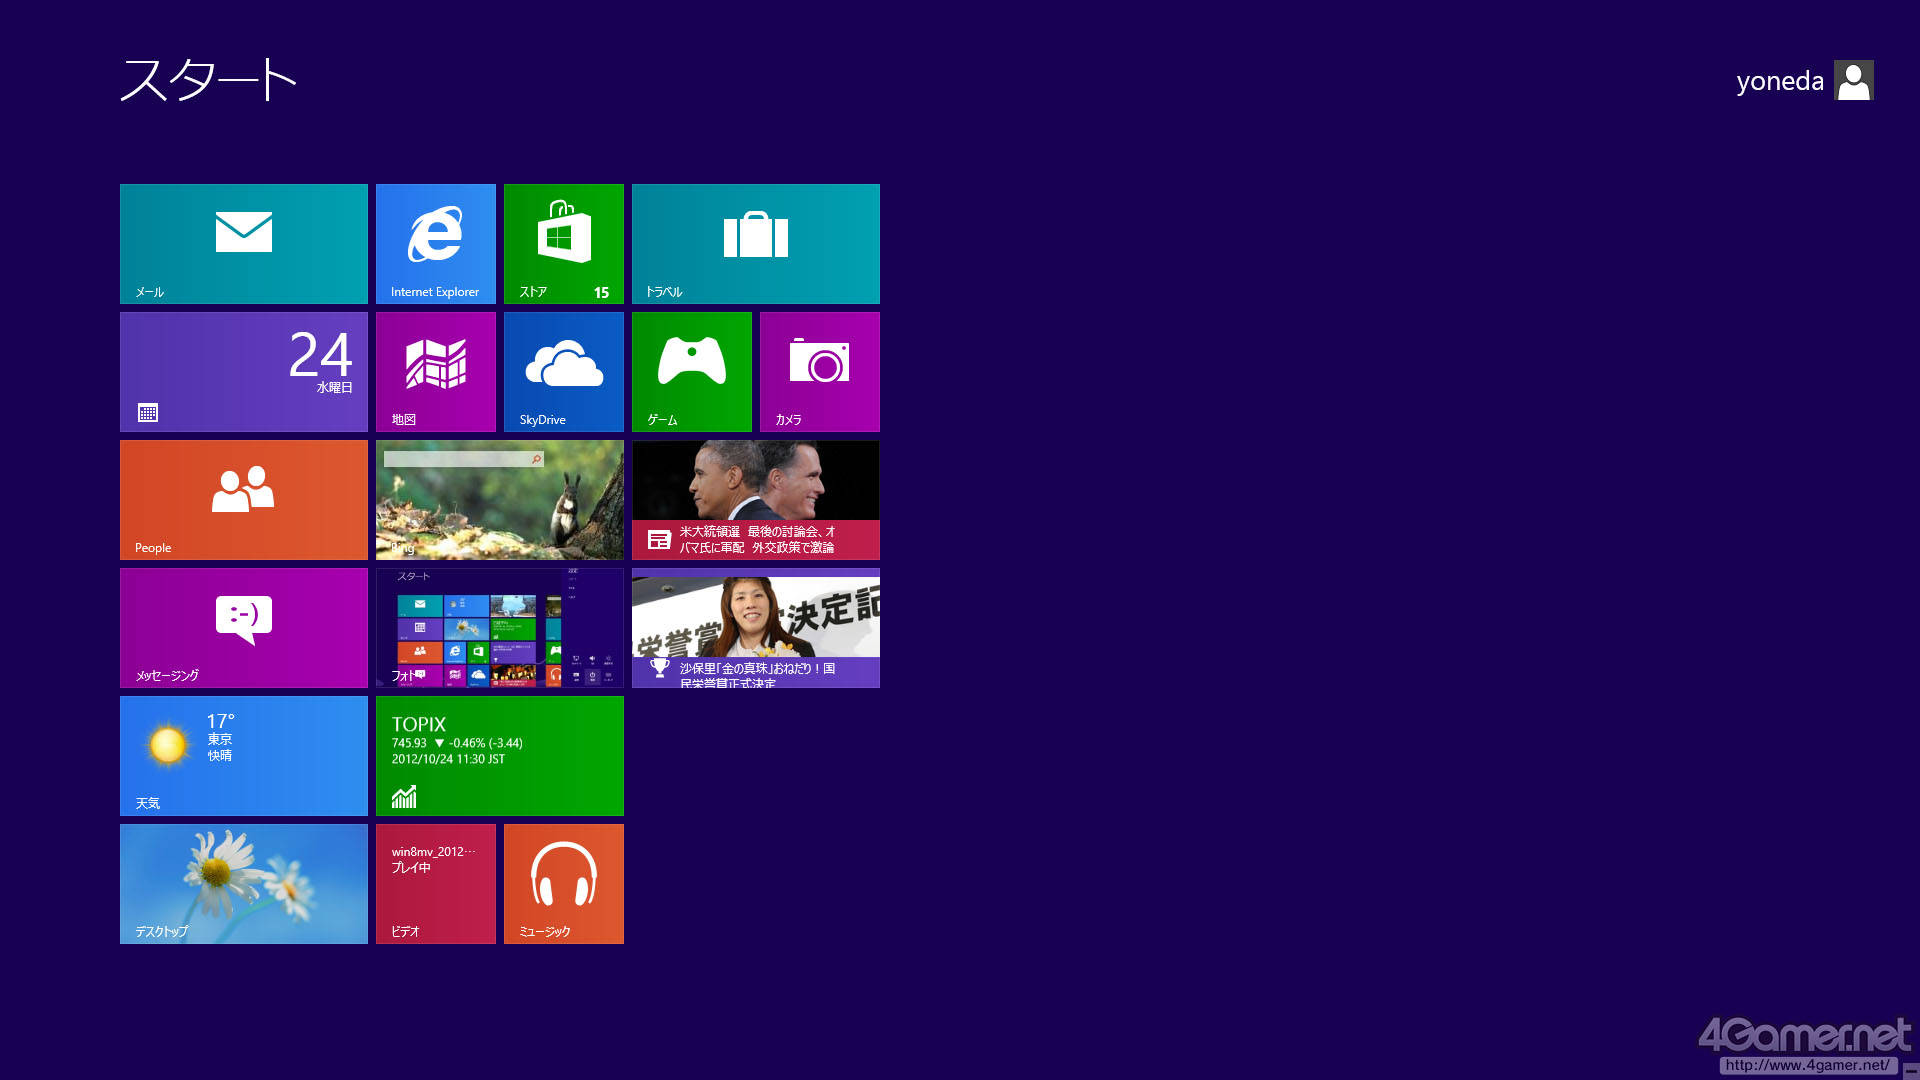This screenshot has height=1080, width=1920.
Task: Open the Messaging tile
Action: (x=243, y=627)
